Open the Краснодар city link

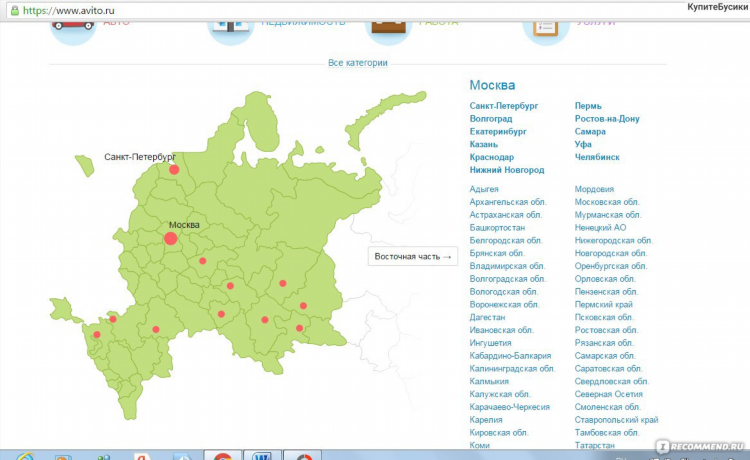pyautogui.click(x=492, y=157)
